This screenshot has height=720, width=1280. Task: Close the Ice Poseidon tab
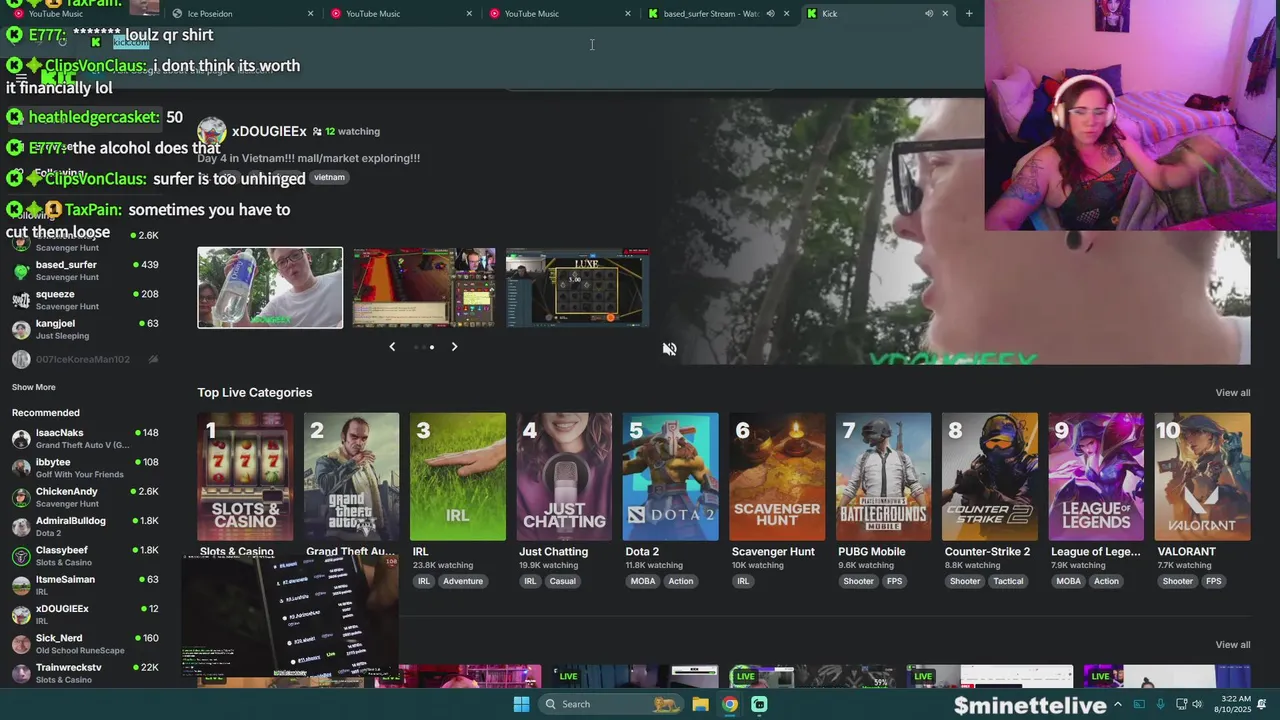tap(310, 14)
